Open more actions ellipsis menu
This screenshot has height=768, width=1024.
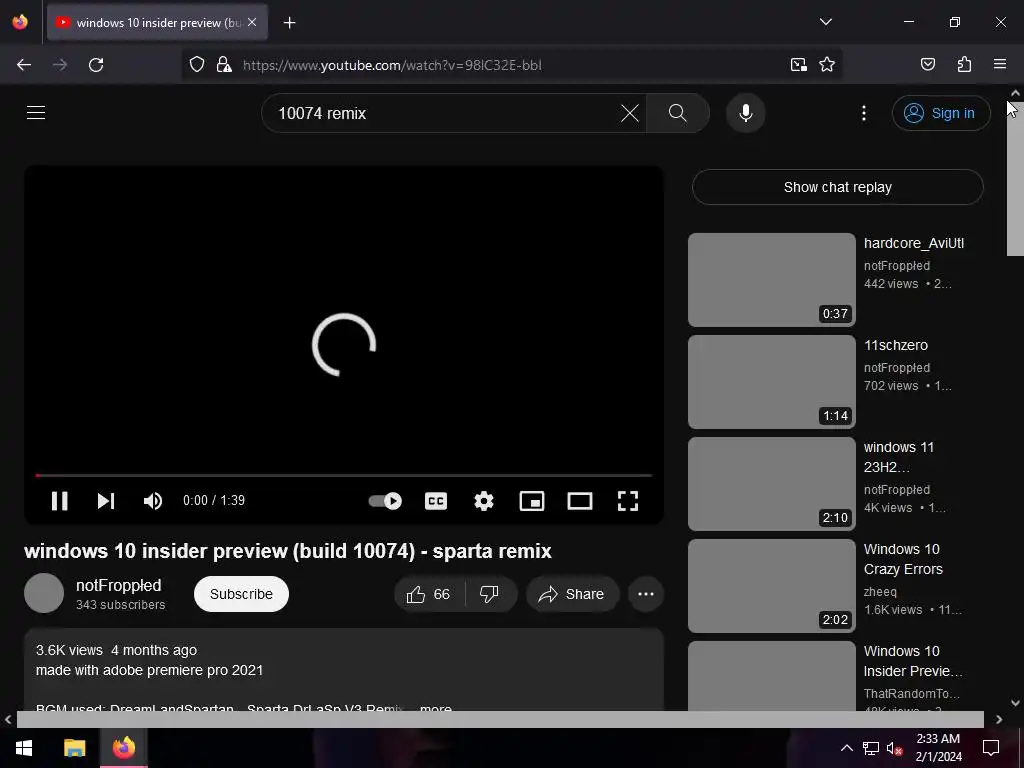click(x=646, y=594)
